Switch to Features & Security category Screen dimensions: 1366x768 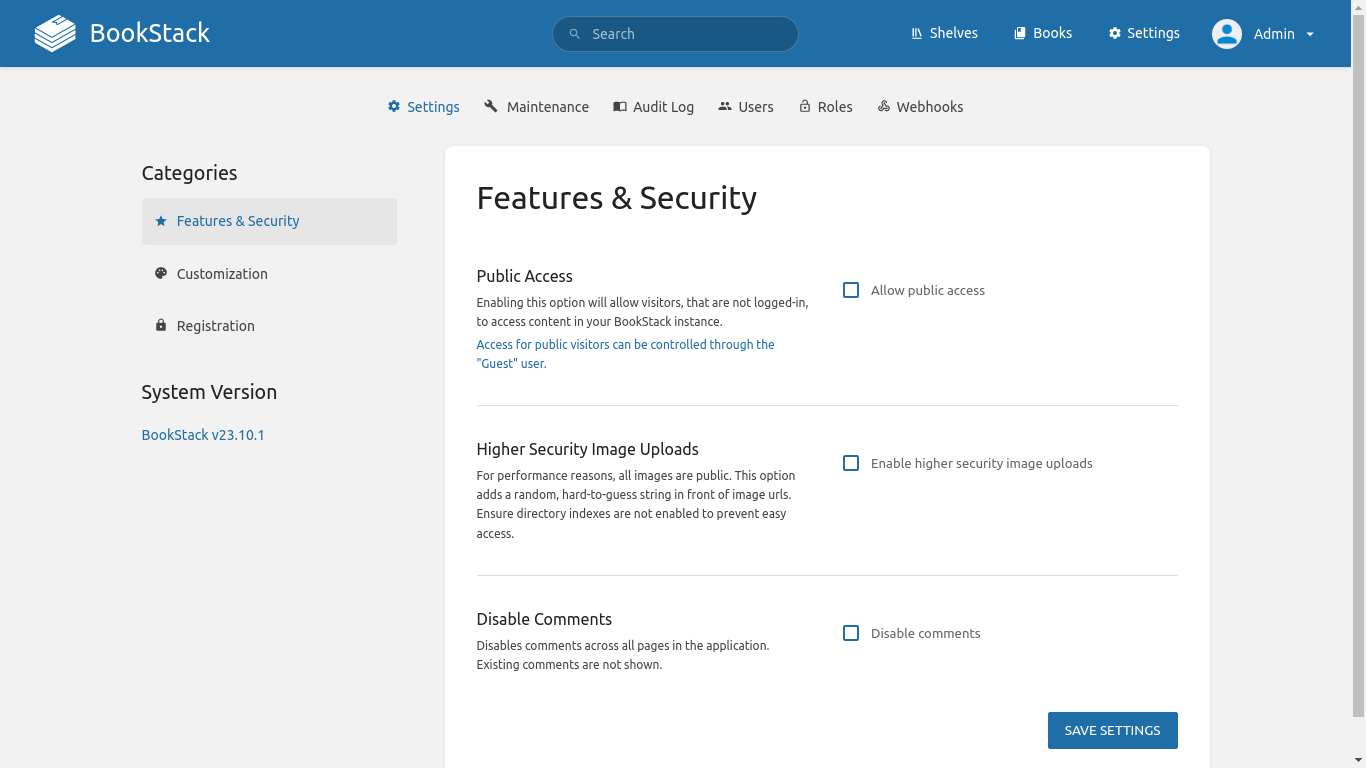click(x=238, y=221)
